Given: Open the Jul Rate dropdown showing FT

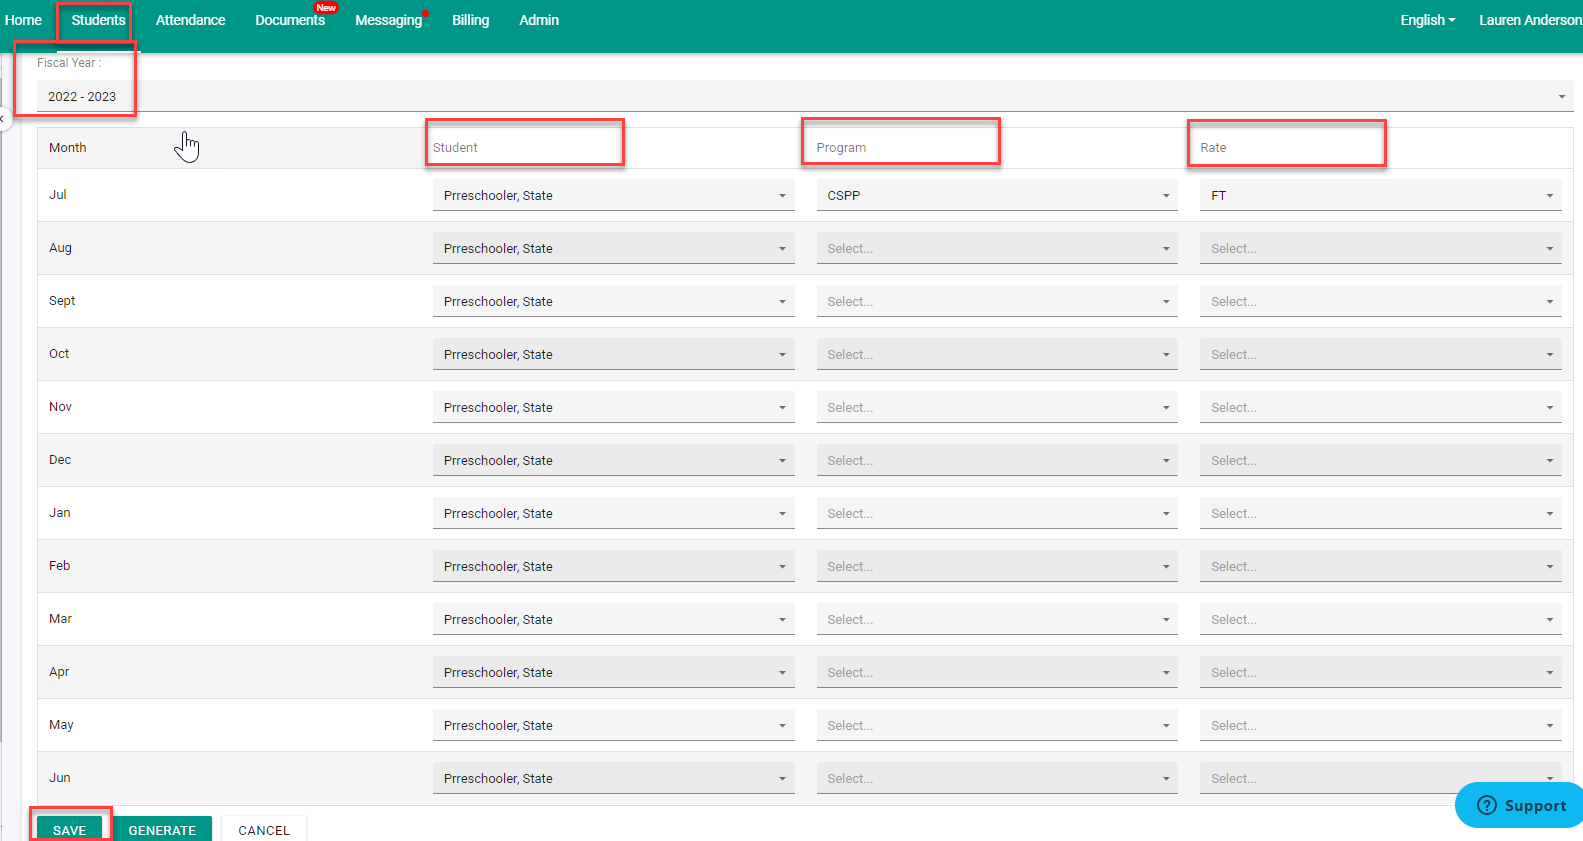Looking at the screenshot, I should 1380,196.
